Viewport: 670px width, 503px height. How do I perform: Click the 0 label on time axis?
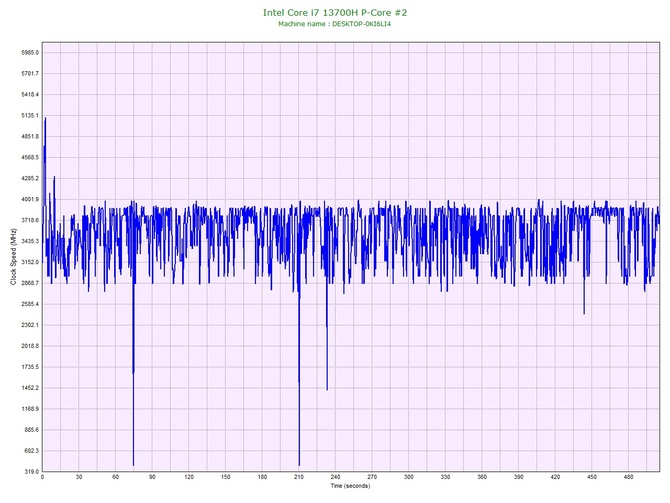point(42,477)
